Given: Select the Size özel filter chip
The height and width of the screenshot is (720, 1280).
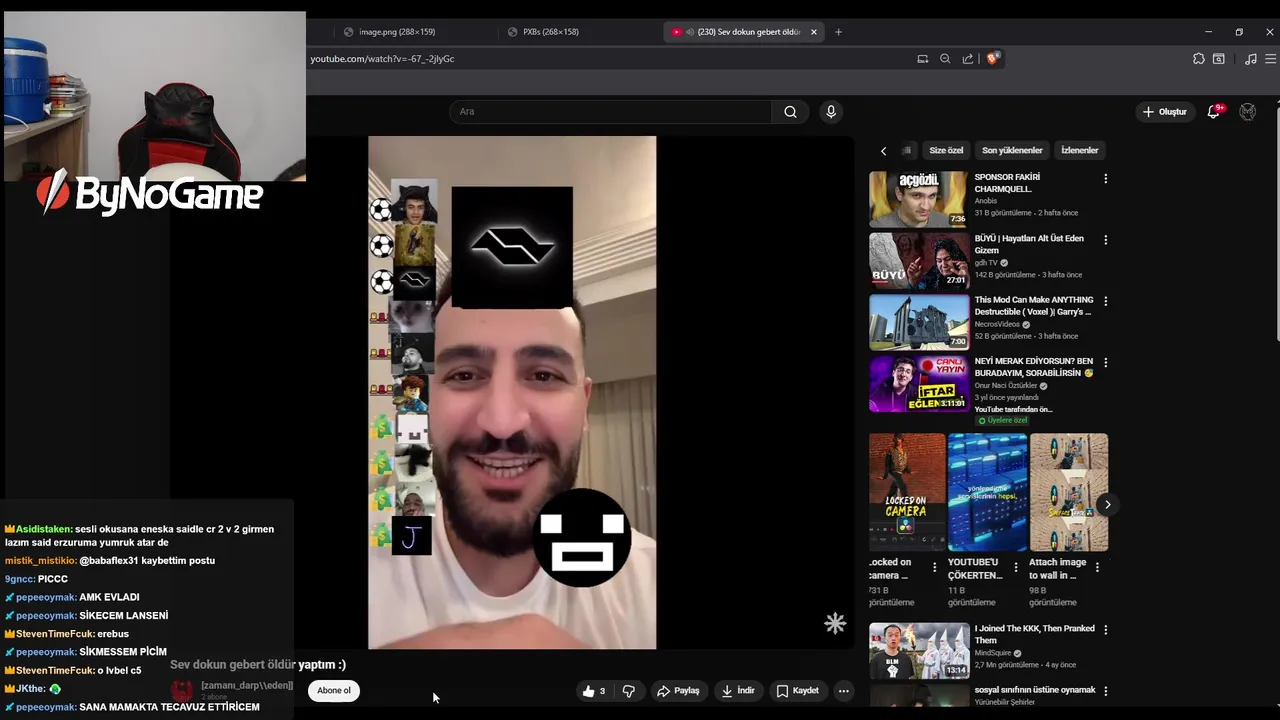Looking at the screenshot, I should 946,151.
